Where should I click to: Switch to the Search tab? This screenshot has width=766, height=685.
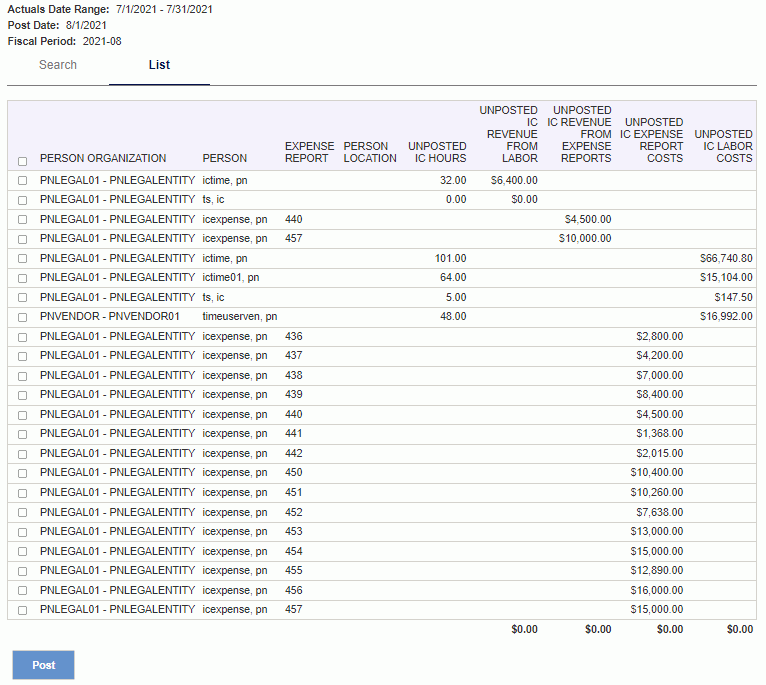[x=58, y=65]
